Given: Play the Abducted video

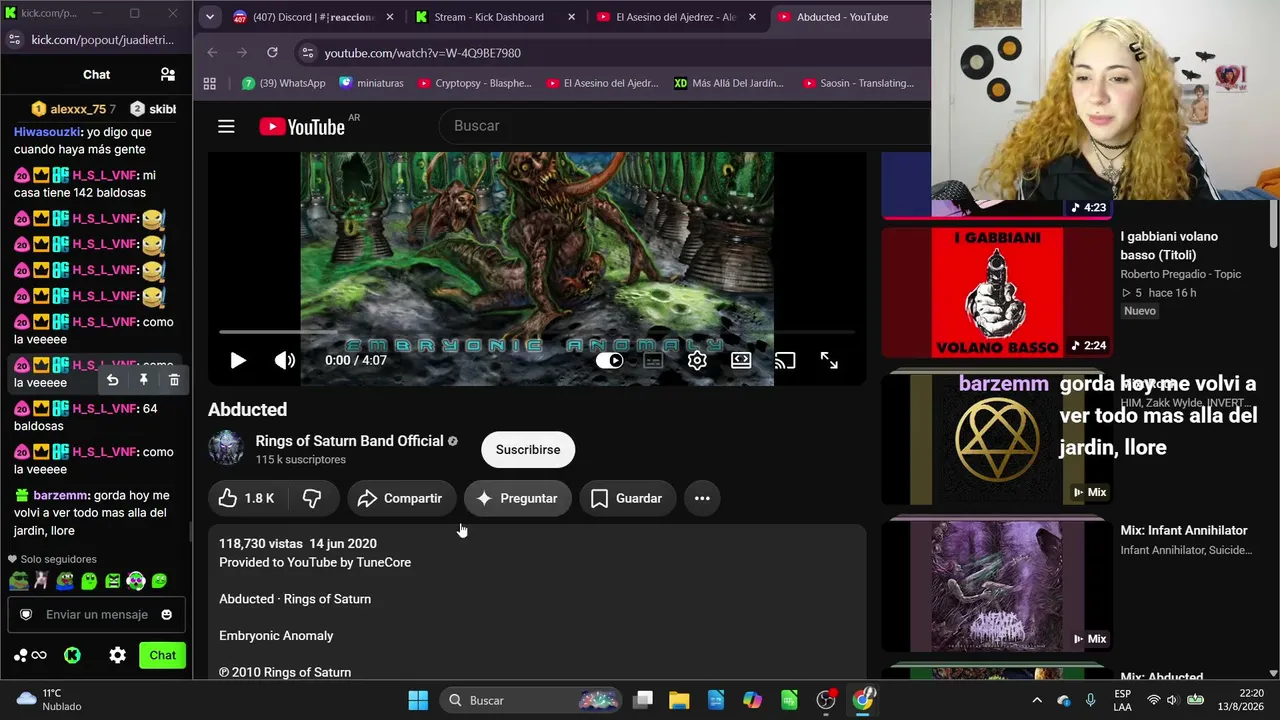Looking at the screenshot, I should [x=238, y=360].
